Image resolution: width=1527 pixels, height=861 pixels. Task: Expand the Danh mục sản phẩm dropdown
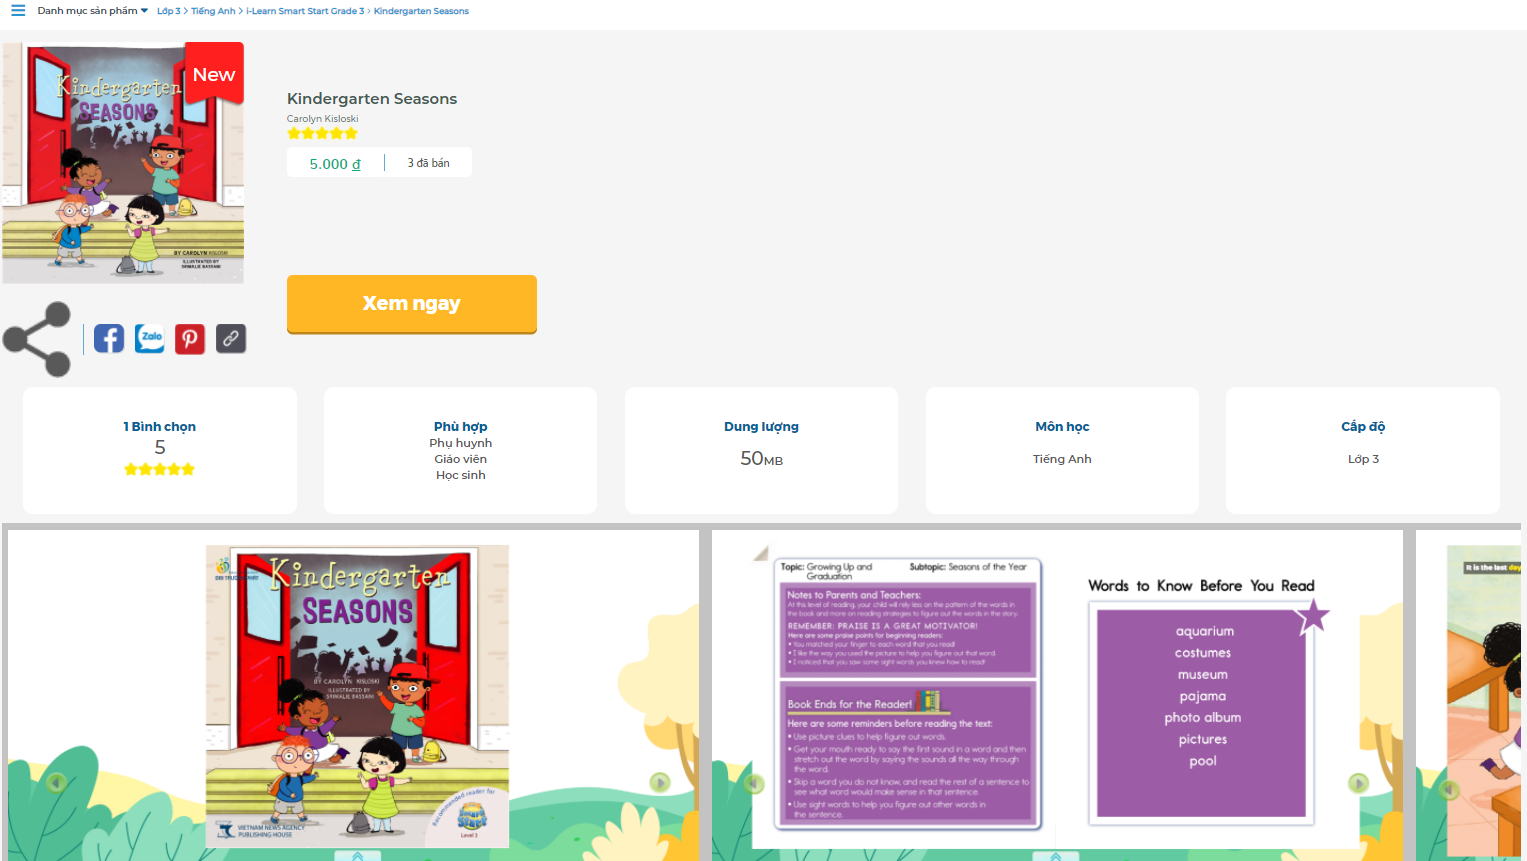coord(93,11)
